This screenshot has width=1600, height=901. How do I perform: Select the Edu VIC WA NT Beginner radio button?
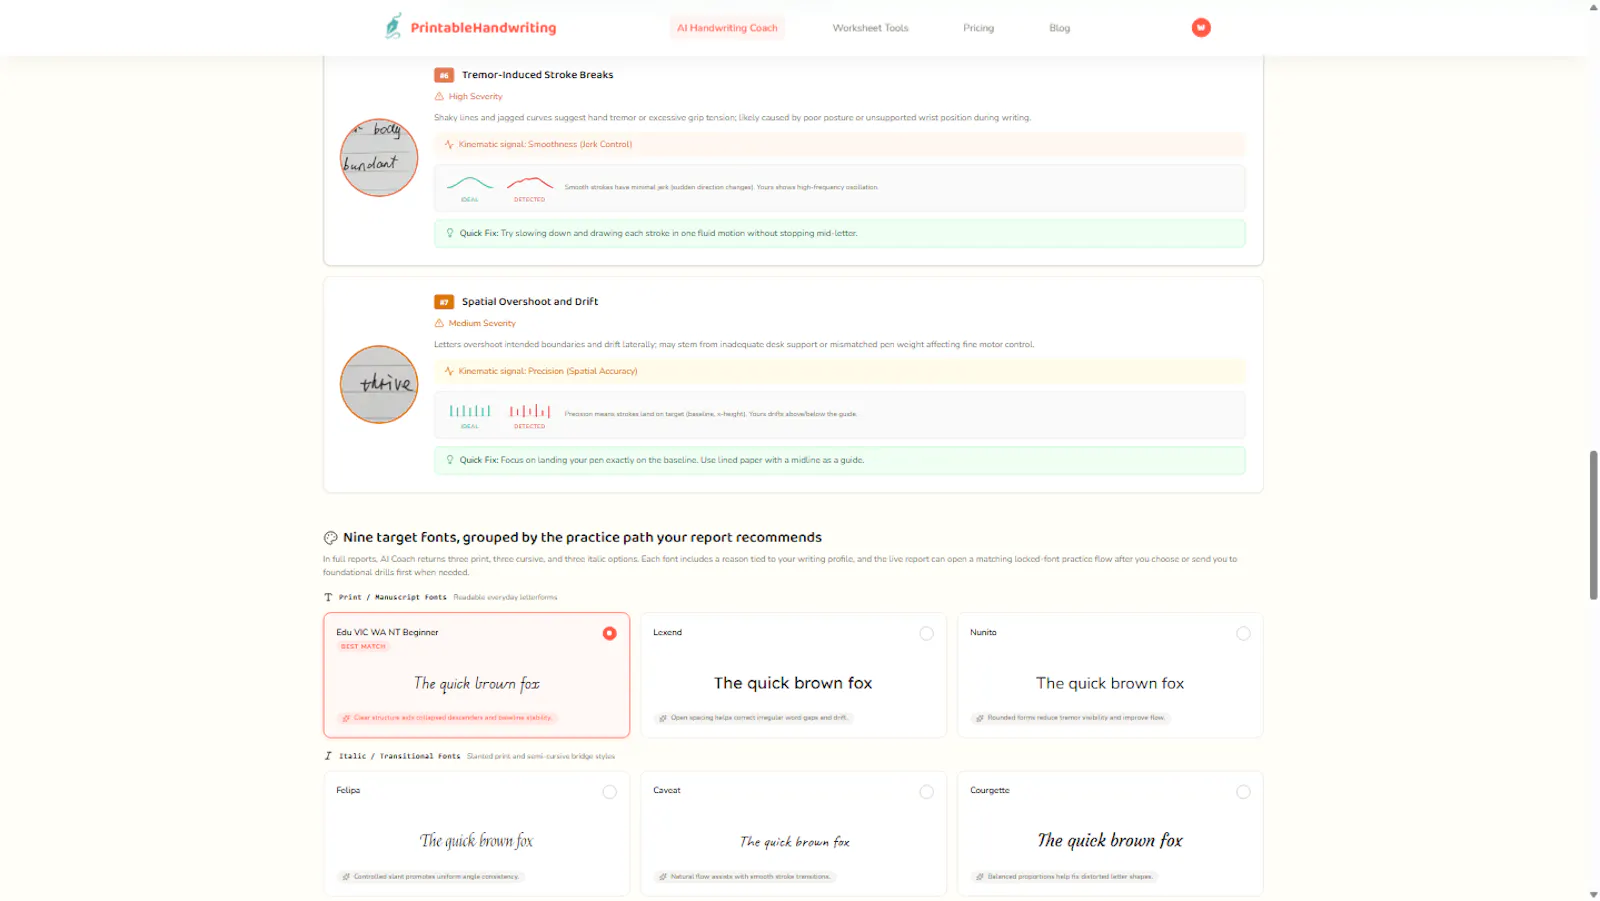tap(610, 634)
